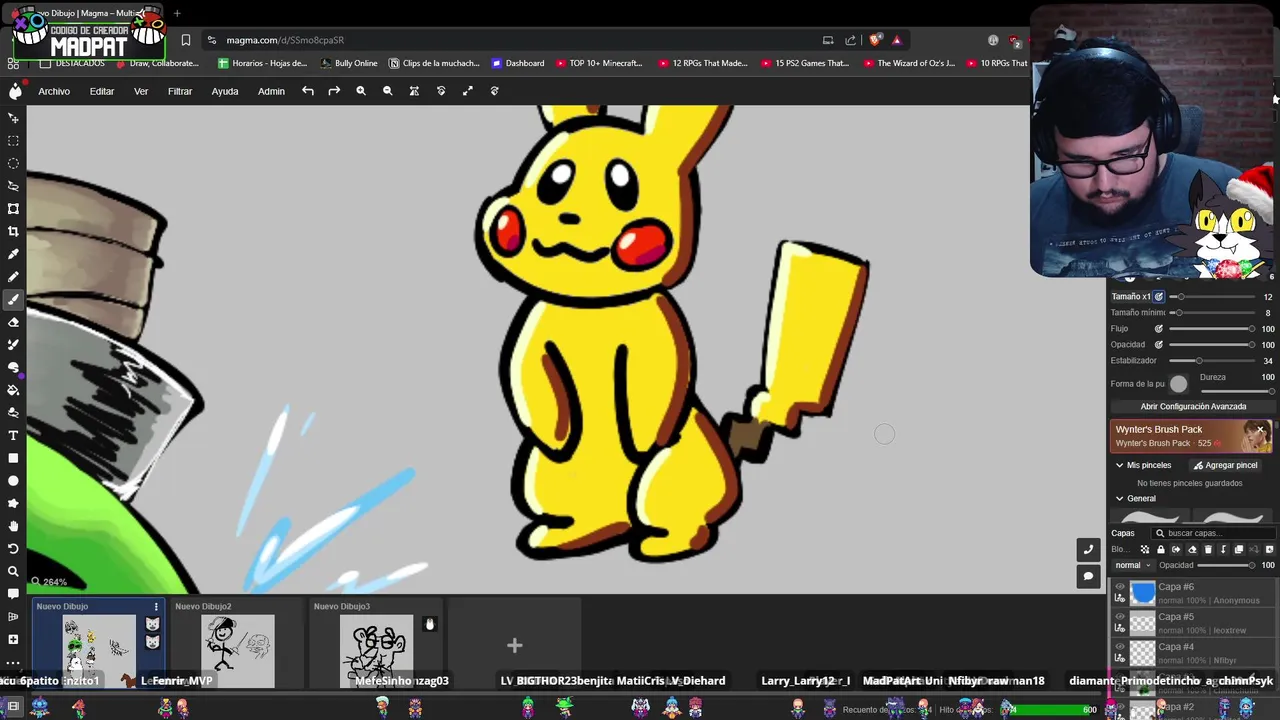Toggle visibility of Capa #6 layer

[1120, 587]
